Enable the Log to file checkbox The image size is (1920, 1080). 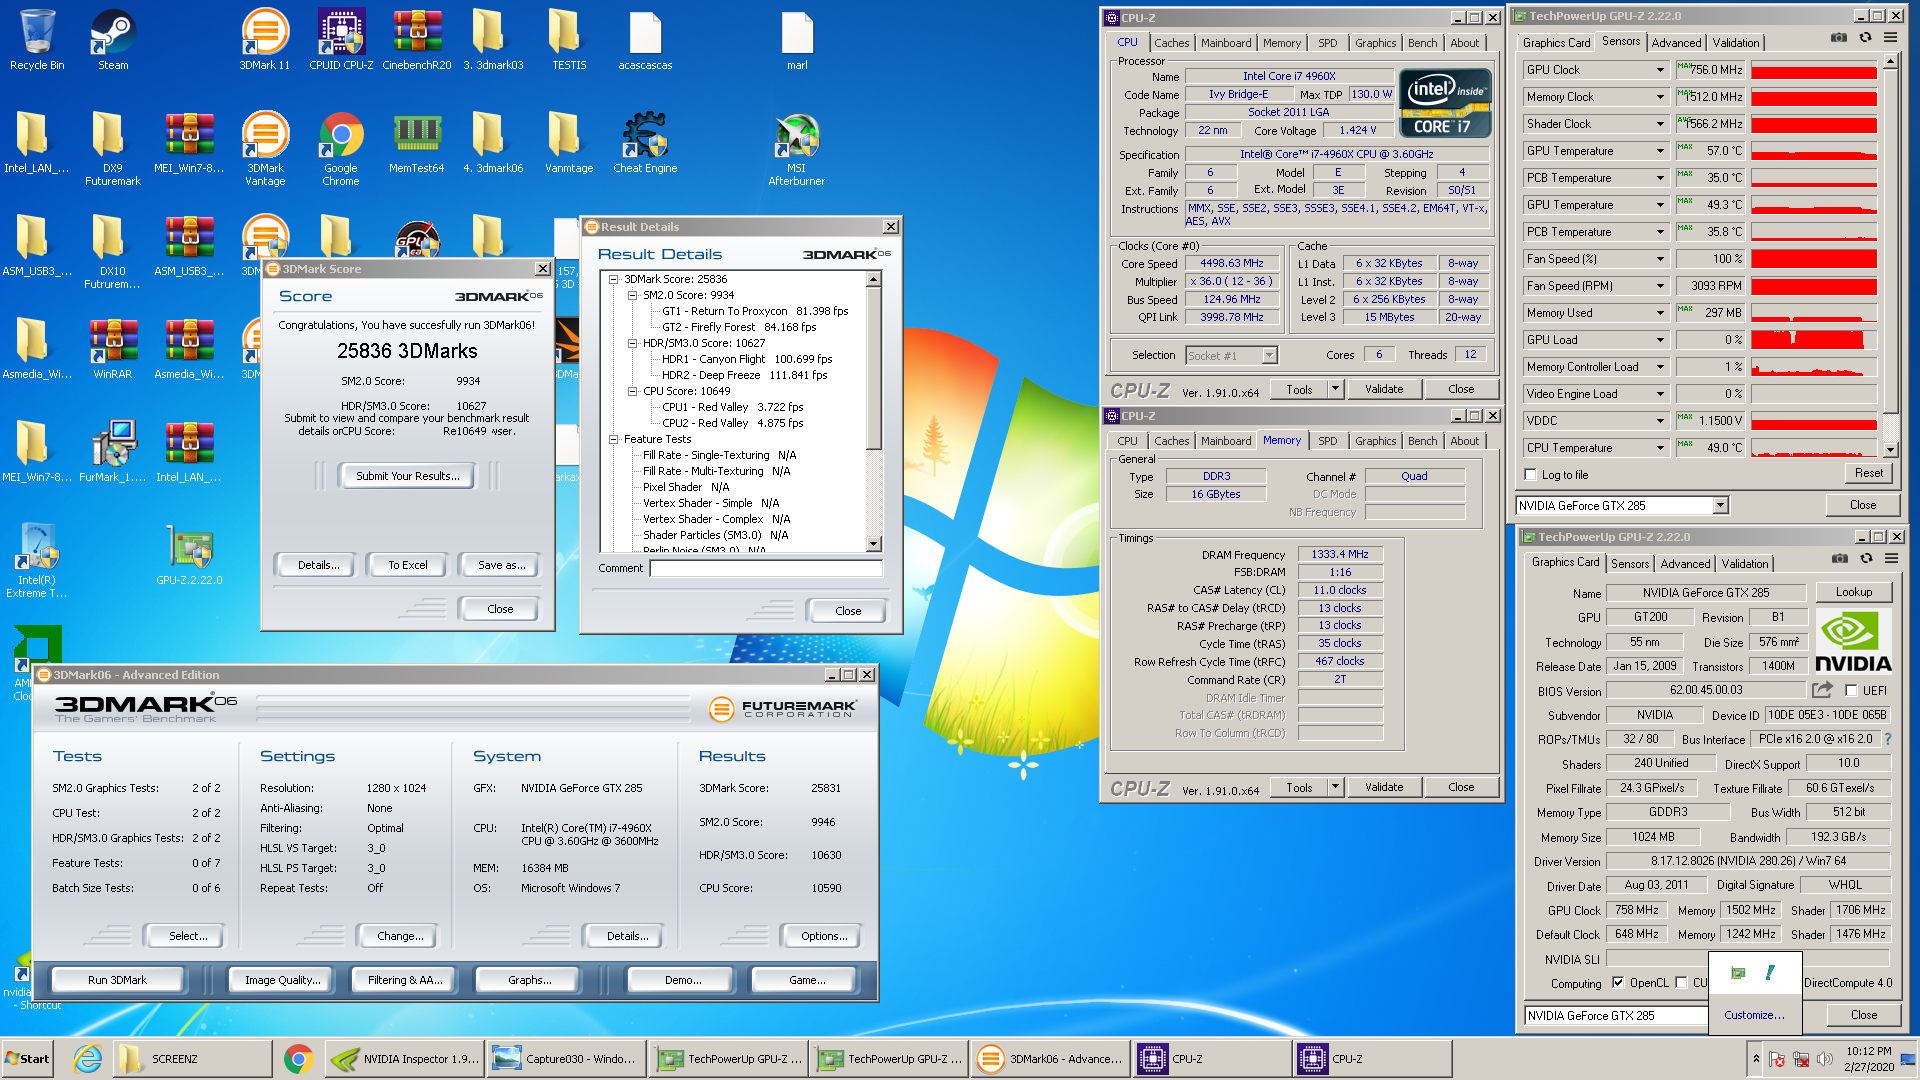(1530, 475)
